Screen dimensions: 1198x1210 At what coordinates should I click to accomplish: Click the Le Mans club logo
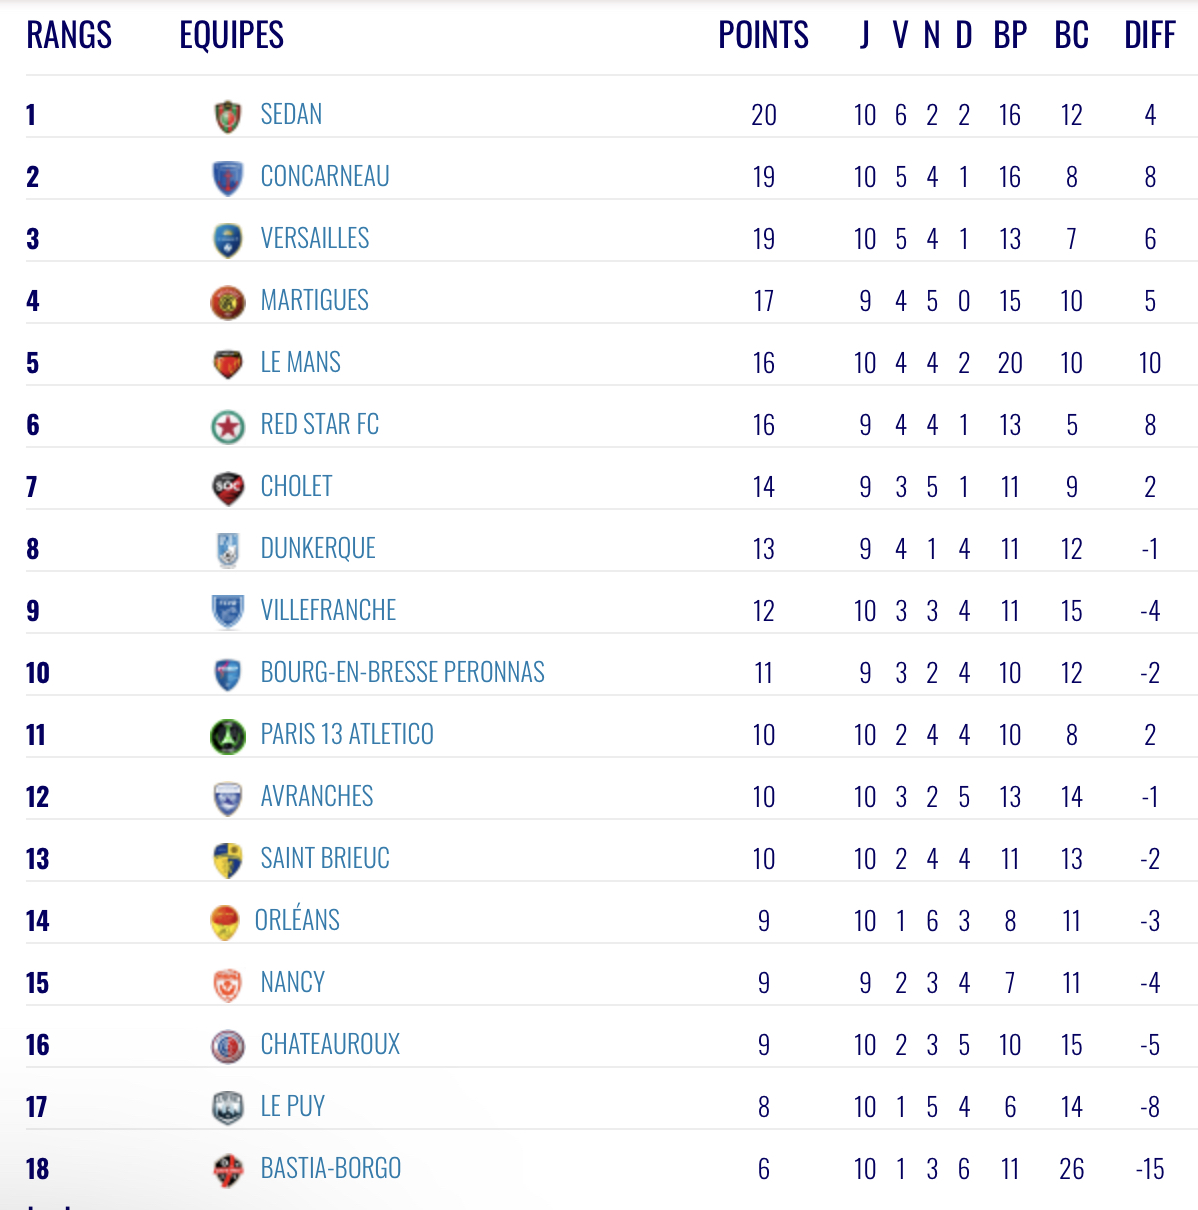tap(228, 364)
